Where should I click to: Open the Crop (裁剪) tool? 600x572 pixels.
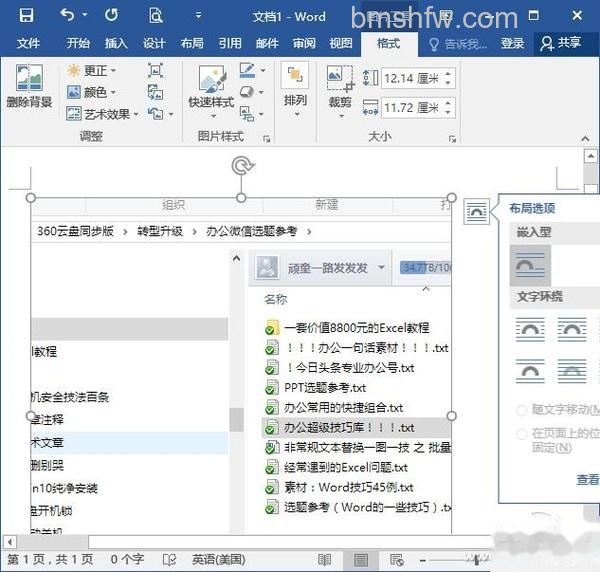click(340, 91)
